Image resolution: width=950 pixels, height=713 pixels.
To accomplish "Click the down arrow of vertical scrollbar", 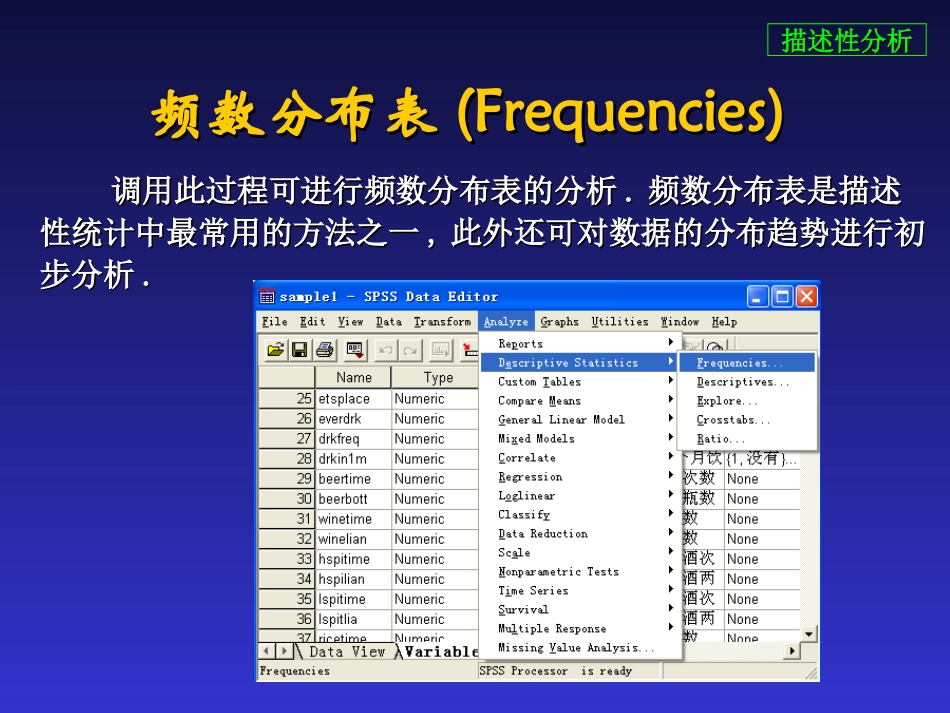I will [809, 634].
